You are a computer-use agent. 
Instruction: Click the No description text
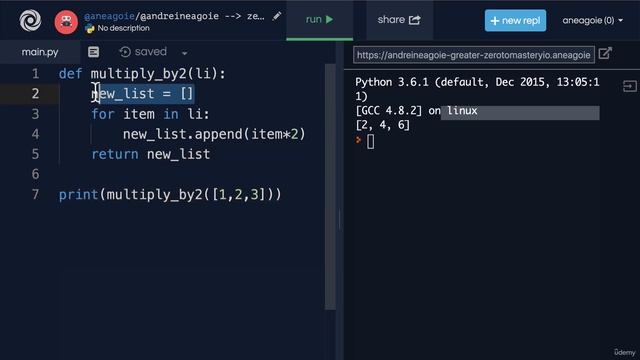point(123,28)
